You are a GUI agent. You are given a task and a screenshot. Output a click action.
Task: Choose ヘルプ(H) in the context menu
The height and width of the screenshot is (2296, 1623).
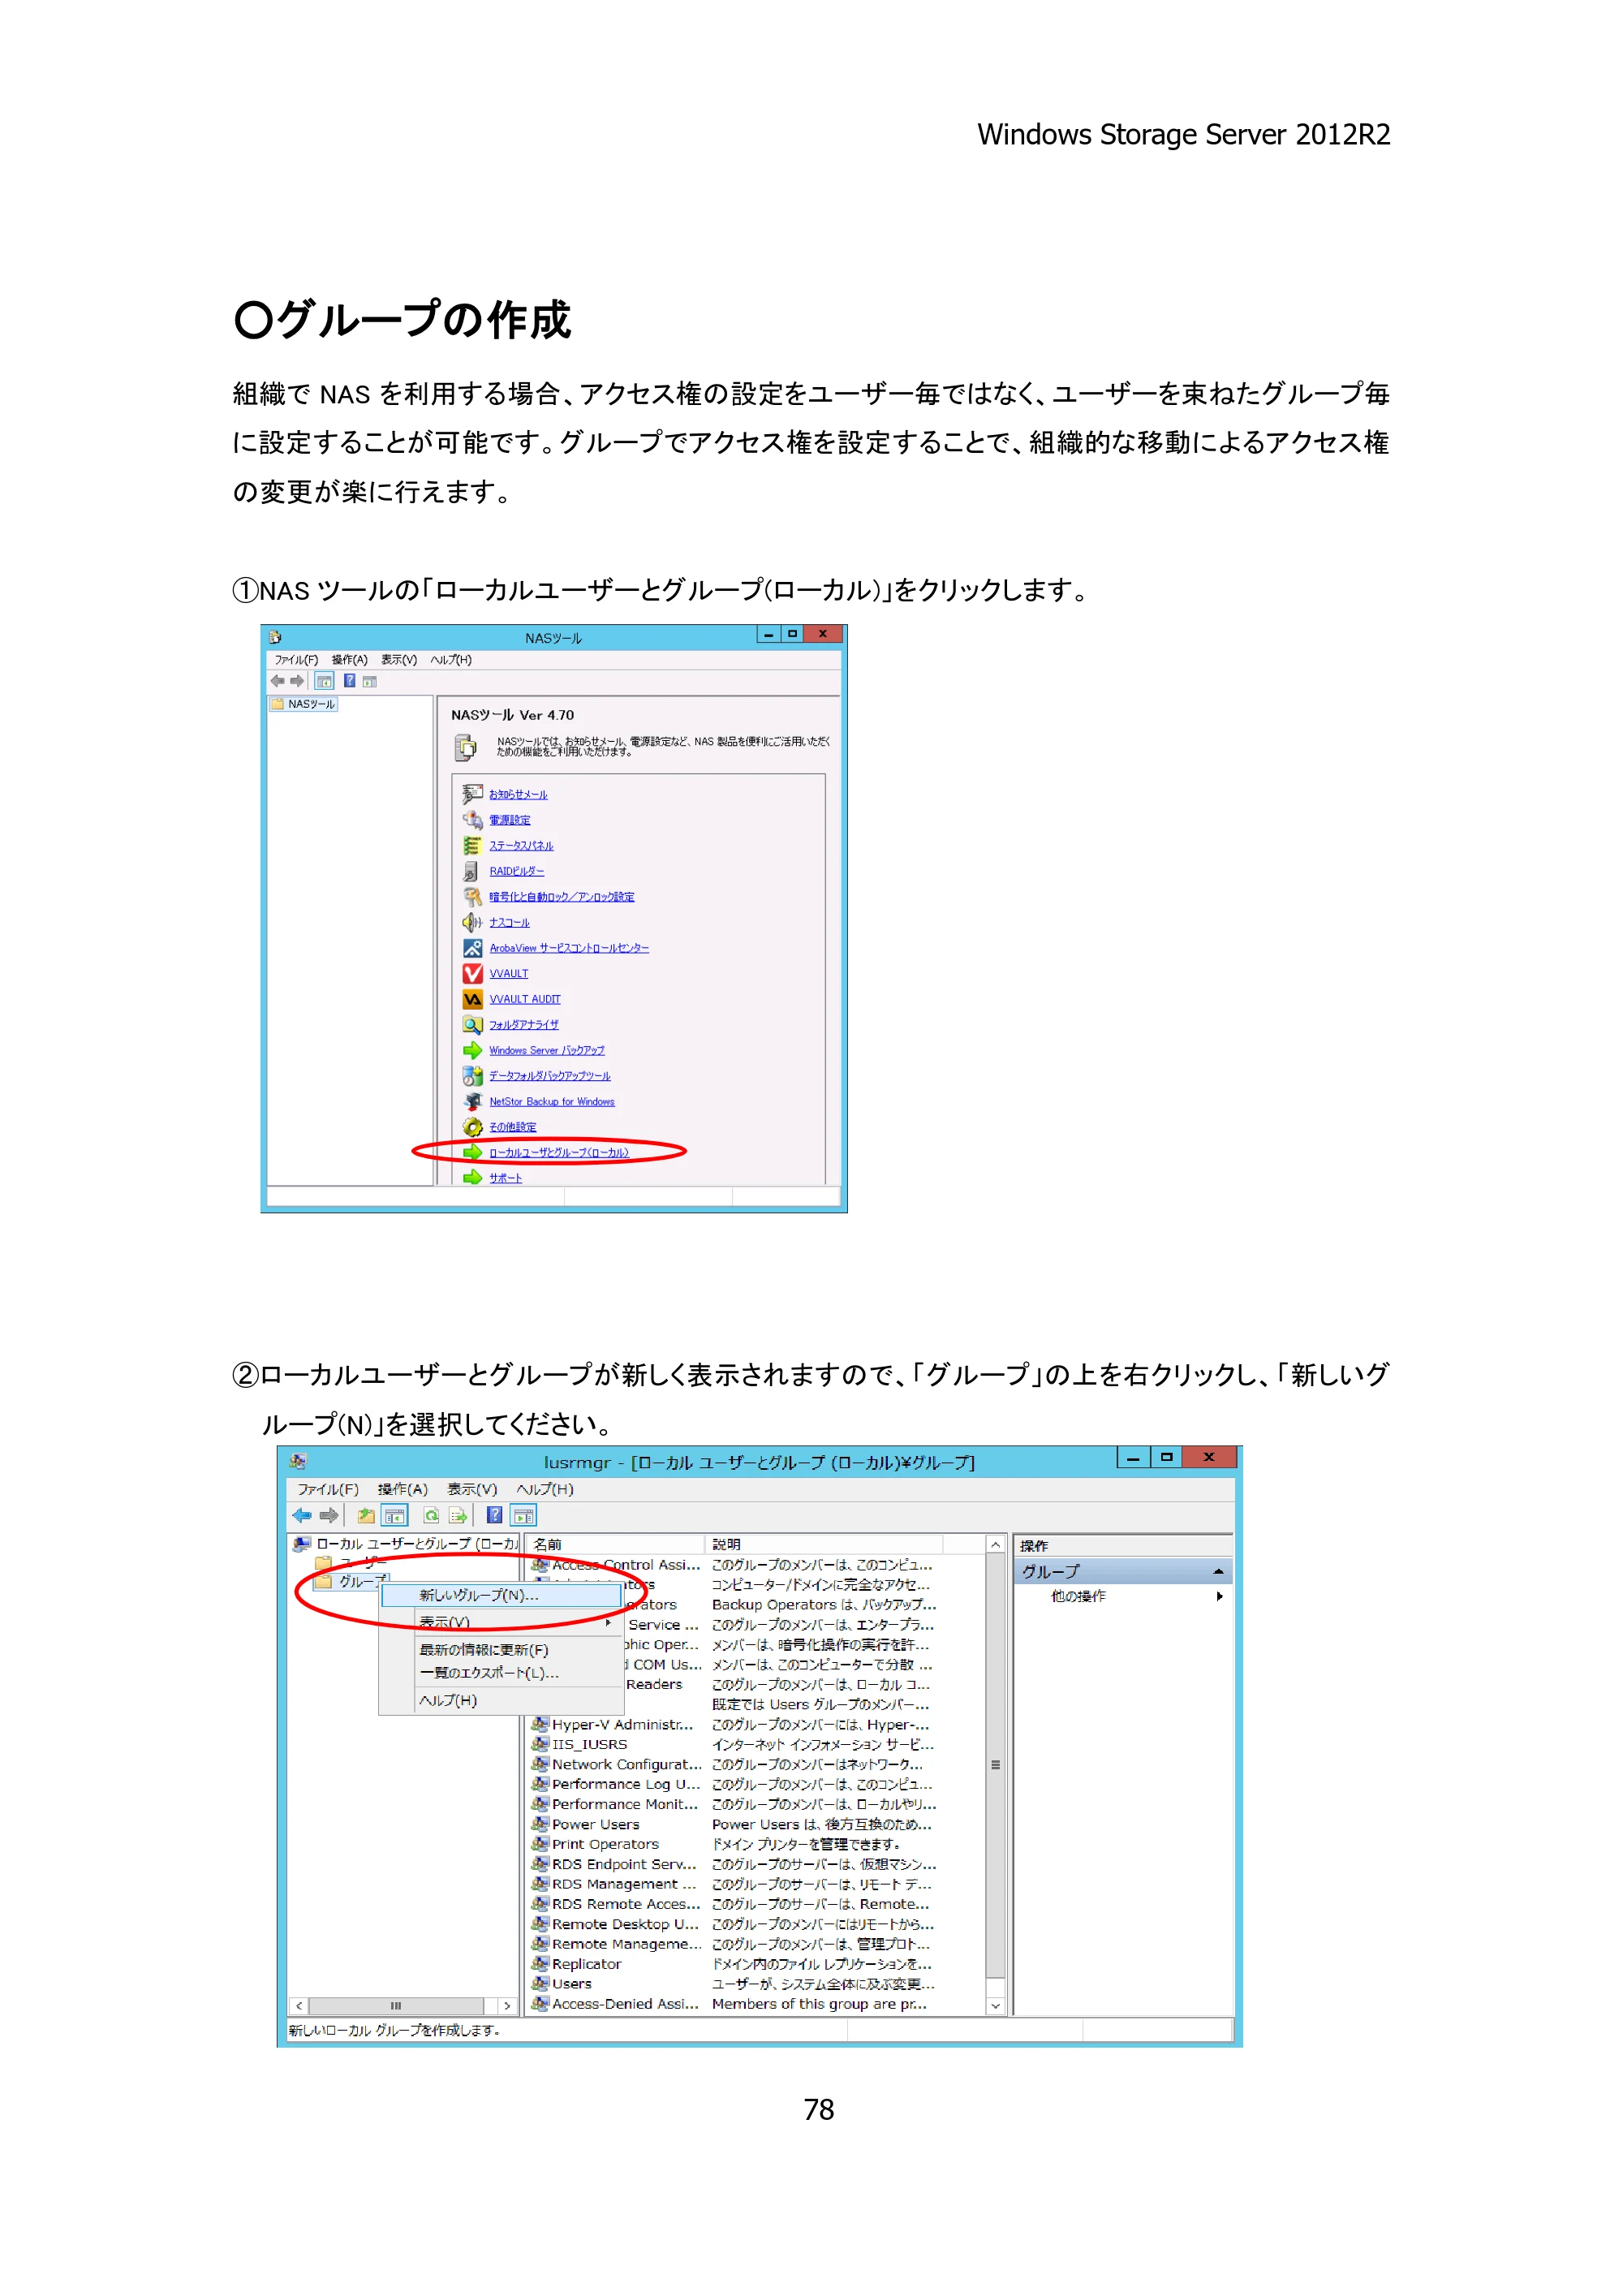[x=502, y=1700]
